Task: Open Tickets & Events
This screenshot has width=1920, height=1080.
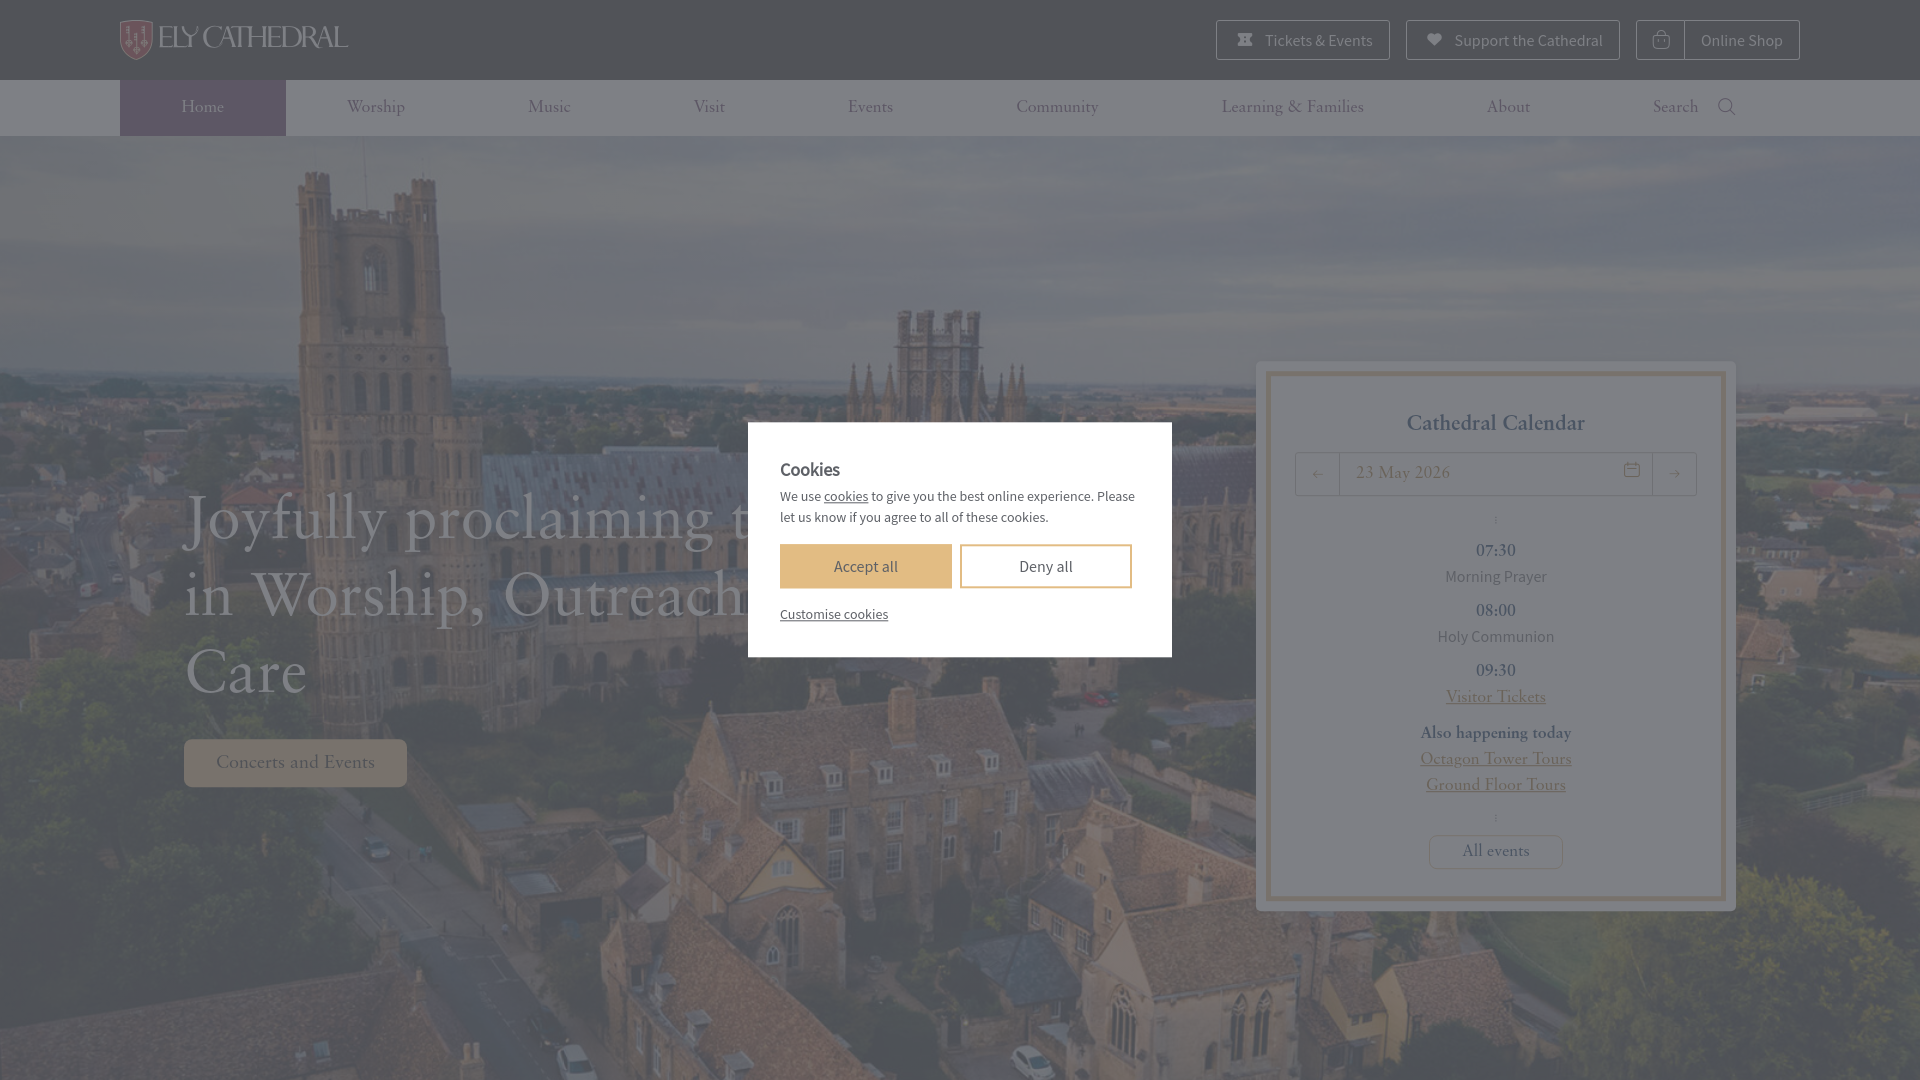Action: [1302, 40]
